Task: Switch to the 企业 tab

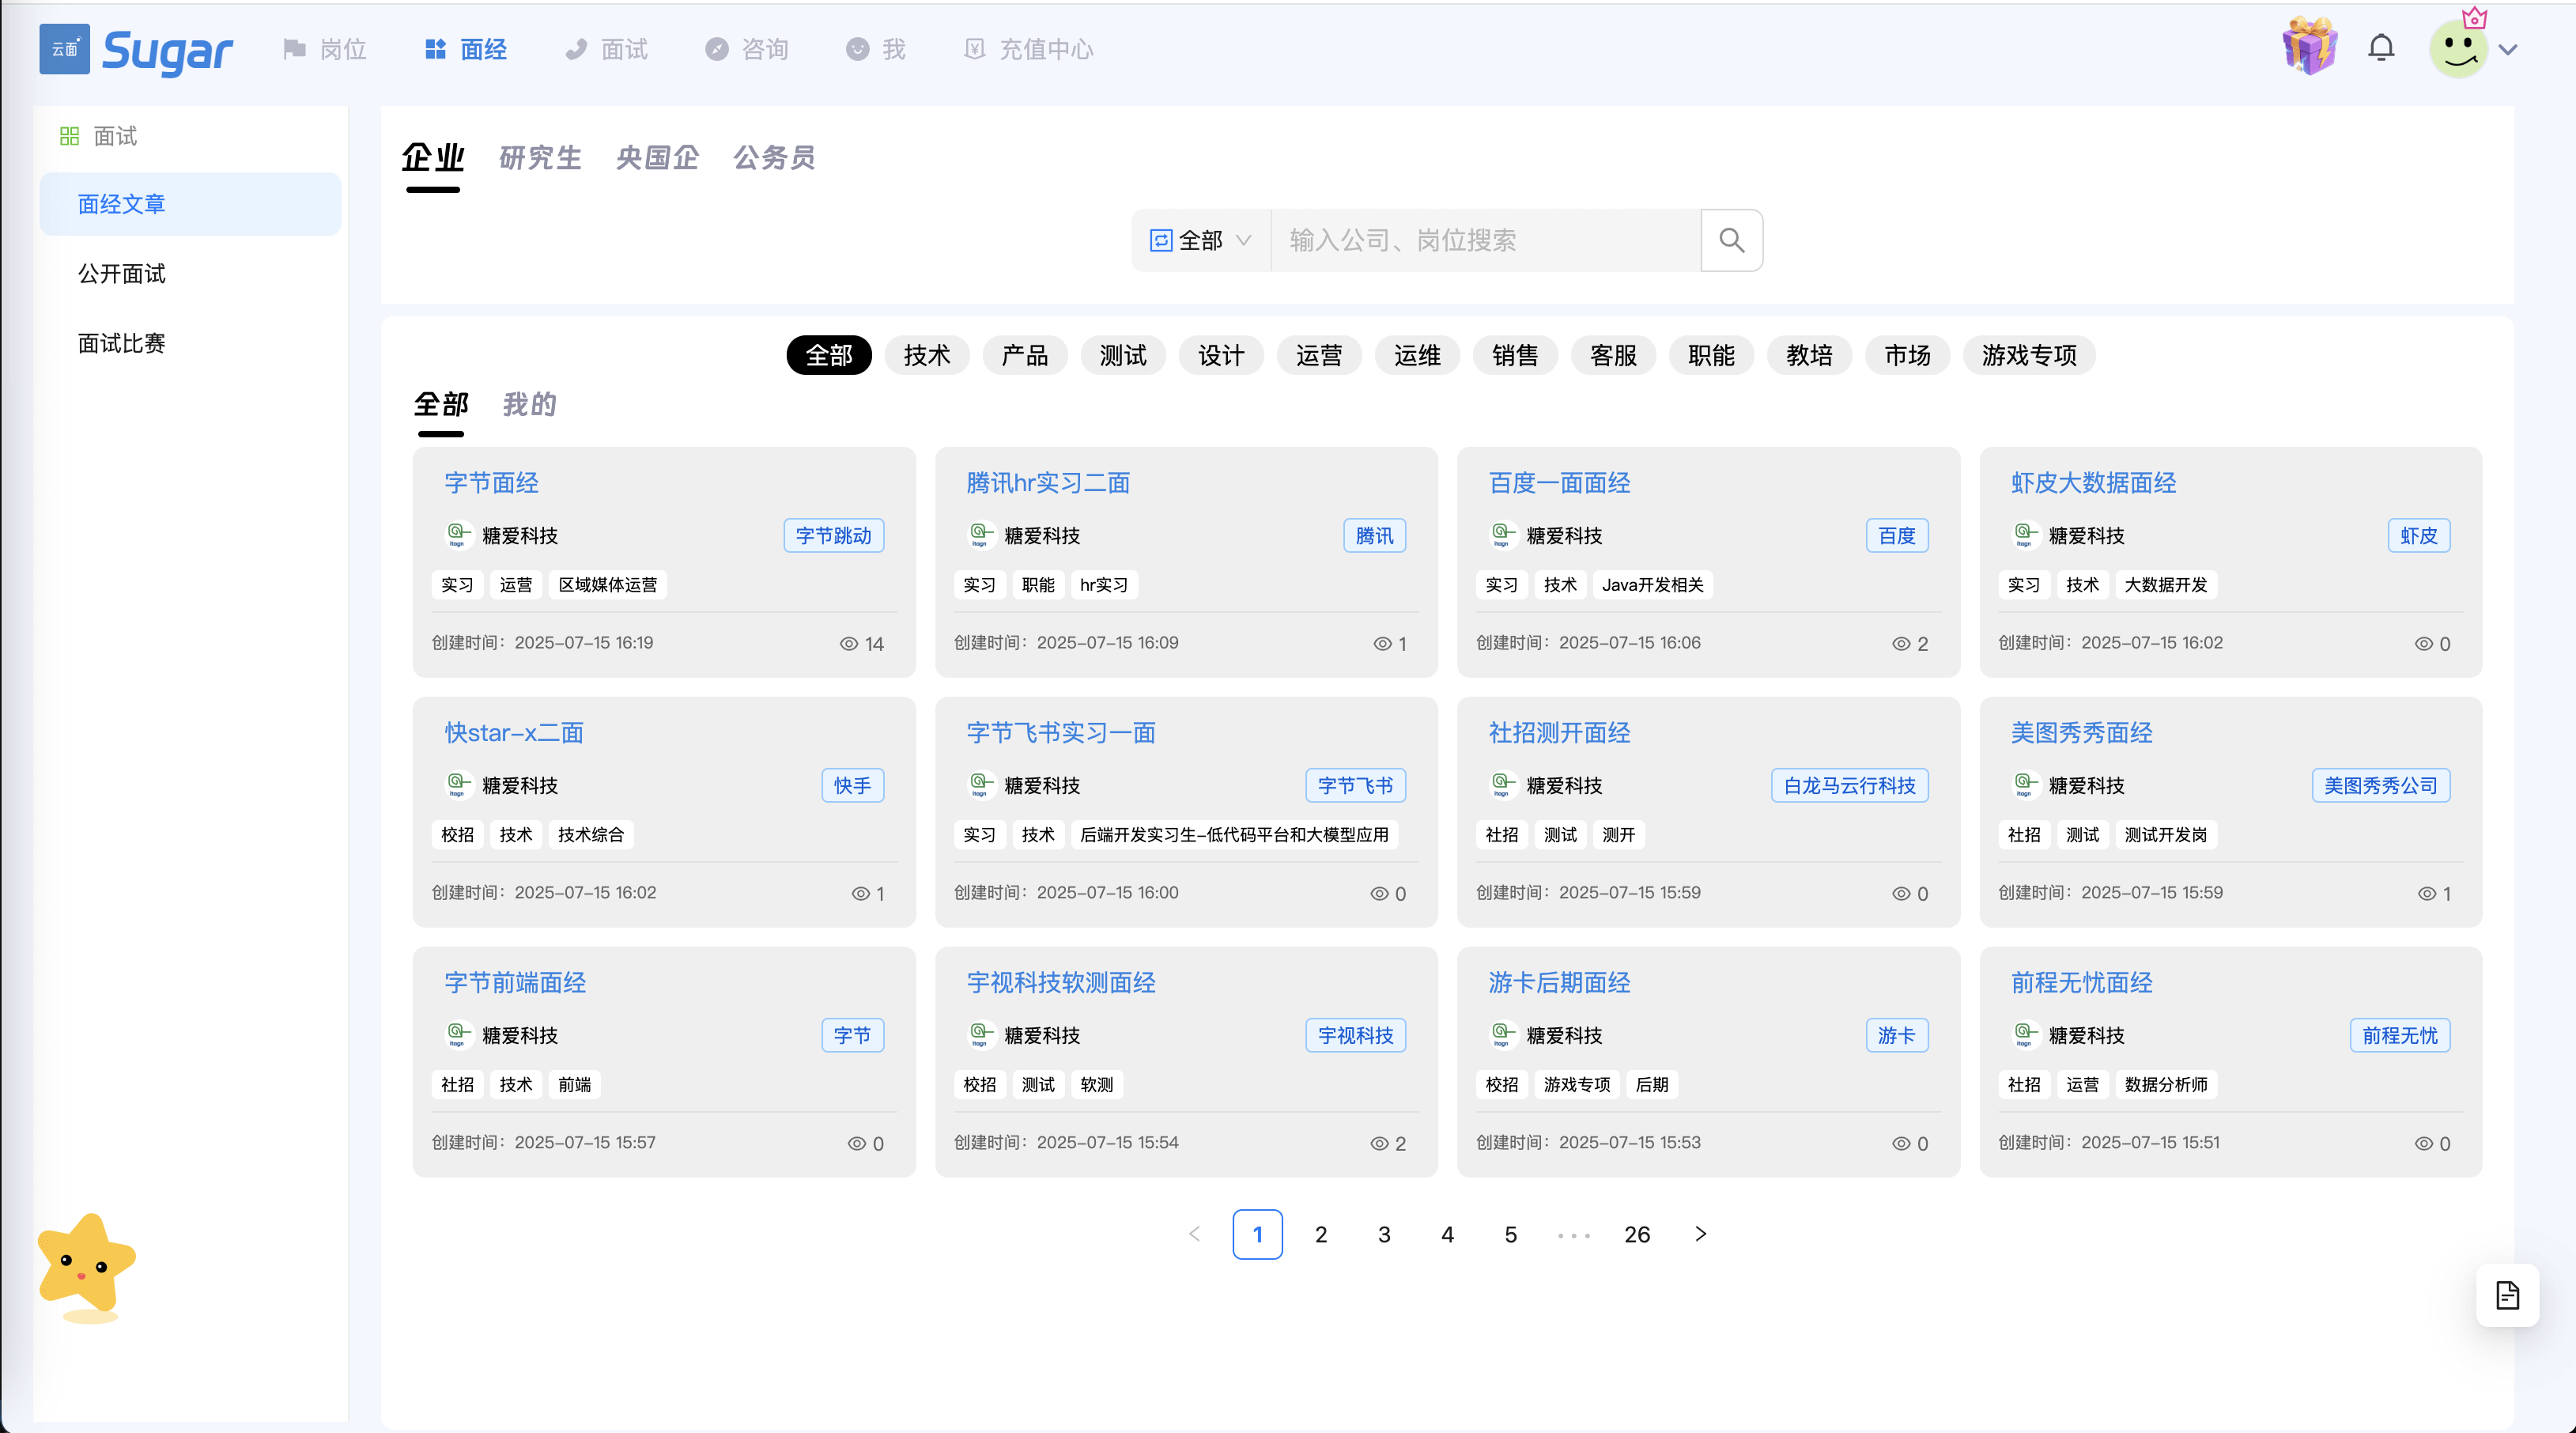Action: click(433, 158)
